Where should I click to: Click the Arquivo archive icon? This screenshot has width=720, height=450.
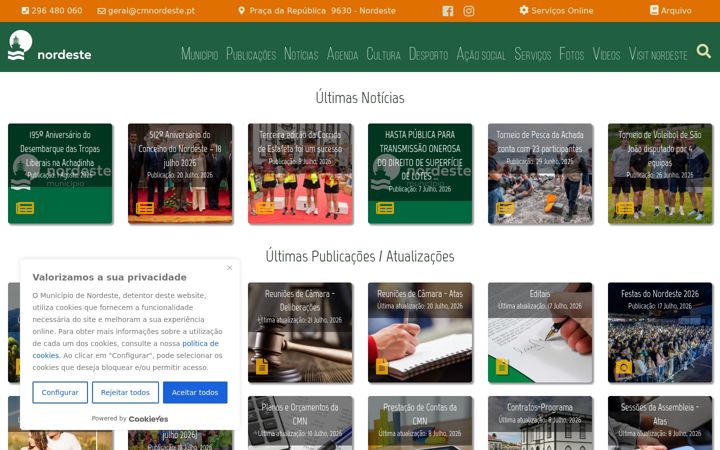click(x=654, y=10)
